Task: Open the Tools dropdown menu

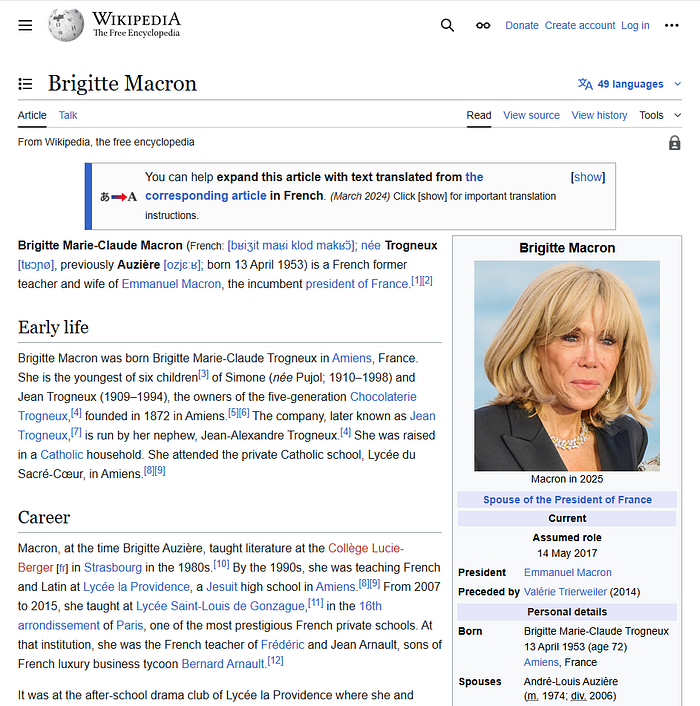Action: click(658, 115)
